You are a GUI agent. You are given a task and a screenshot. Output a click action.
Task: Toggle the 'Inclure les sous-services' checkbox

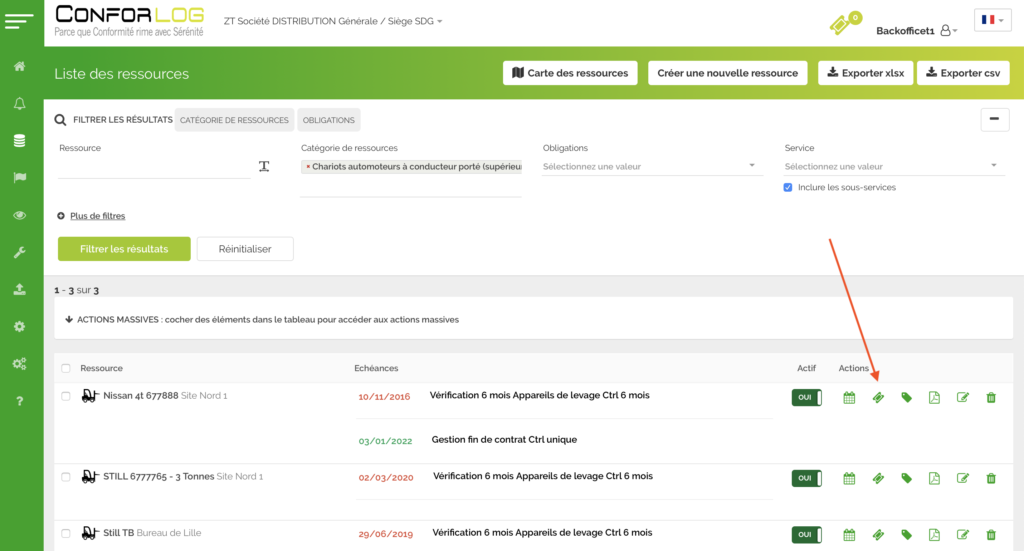788,187
